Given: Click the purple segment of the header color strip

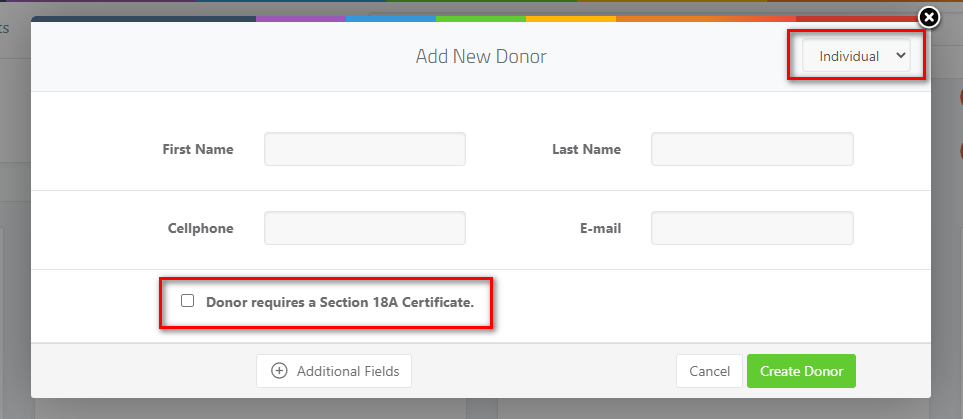Looking at the screenshot, I should (301, 19).
